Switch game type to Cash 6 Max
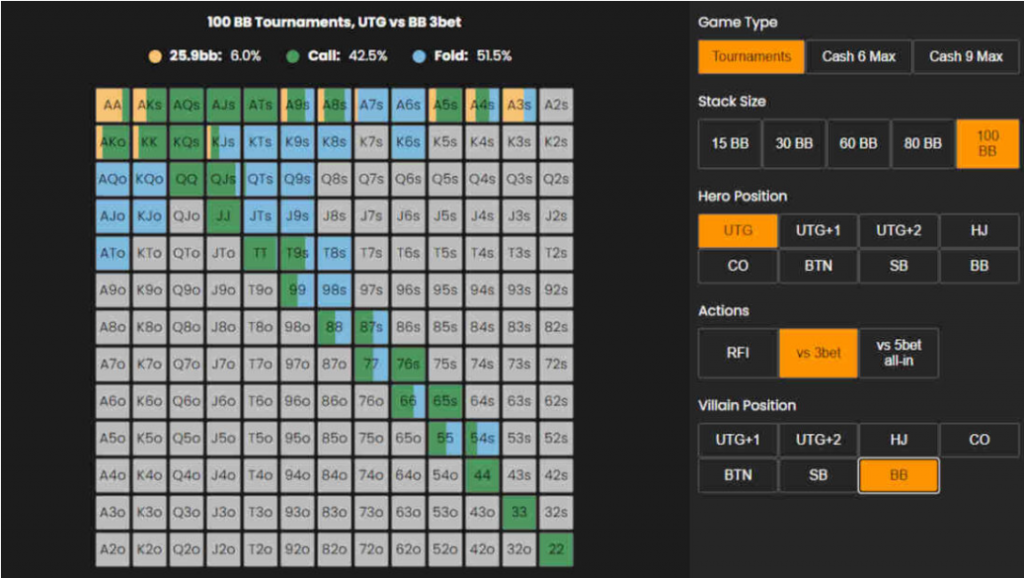1024x578 pixels. [x=858, y=57]
